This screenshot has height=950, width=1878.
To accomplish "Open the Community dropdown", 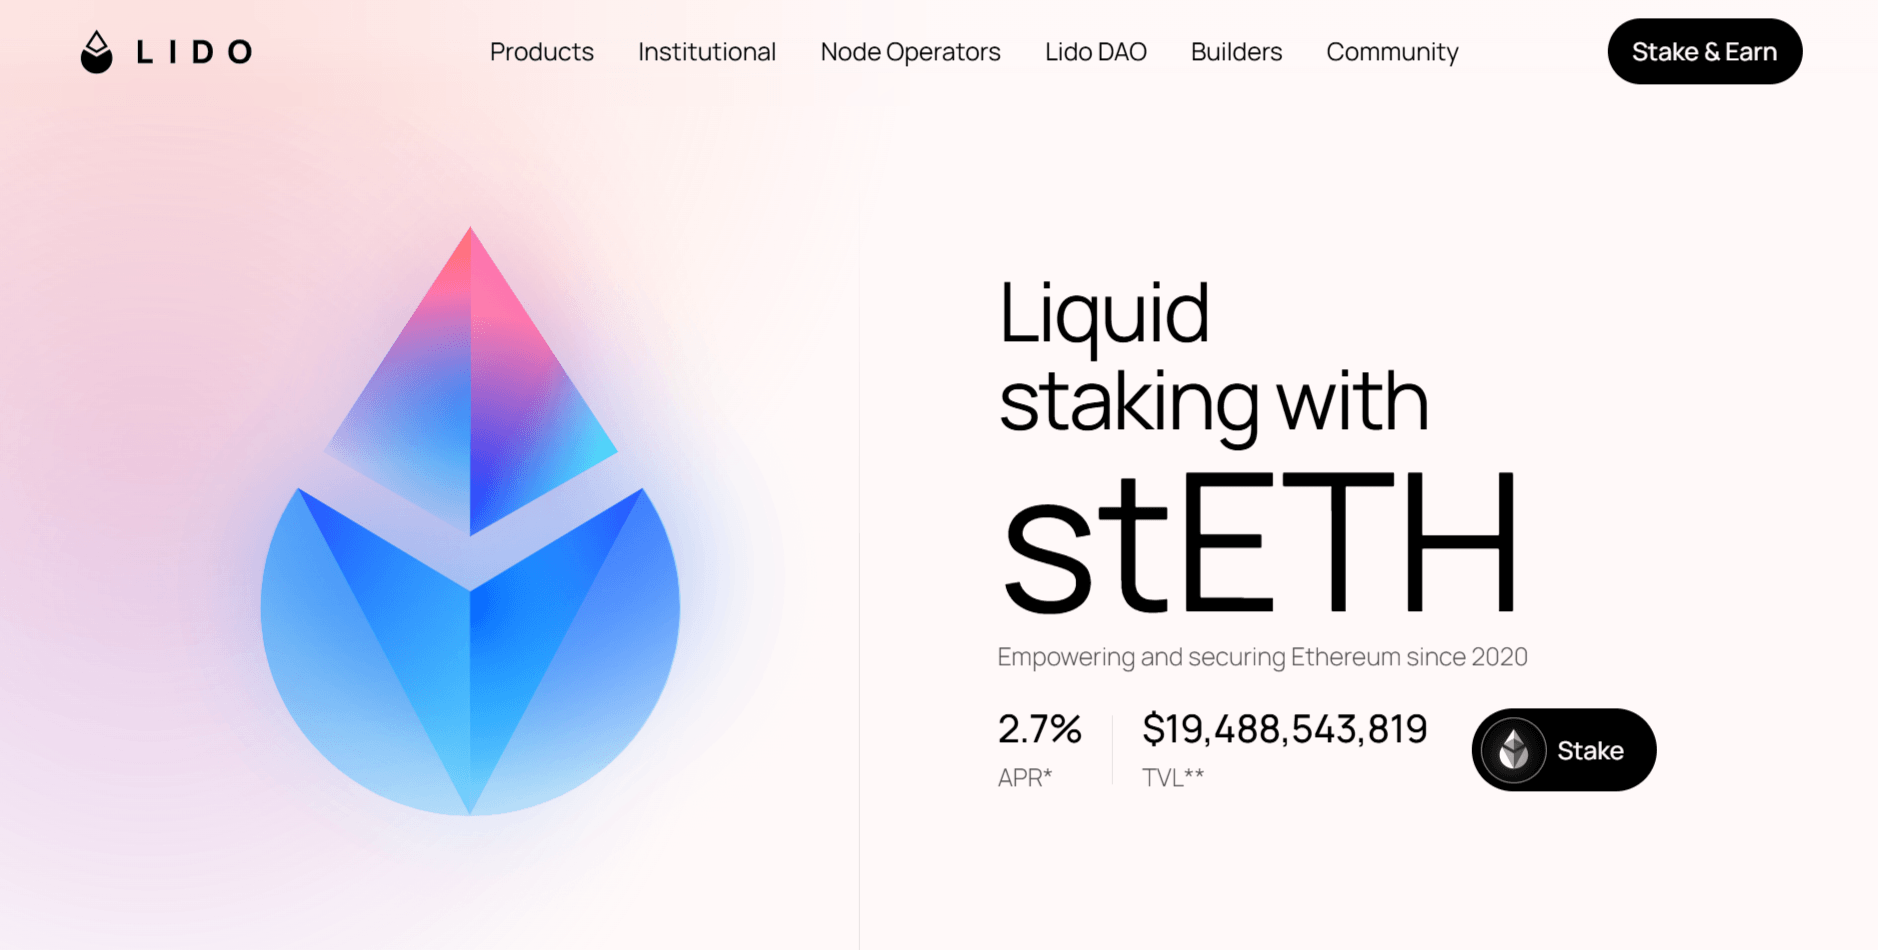I will (1392, 52).
